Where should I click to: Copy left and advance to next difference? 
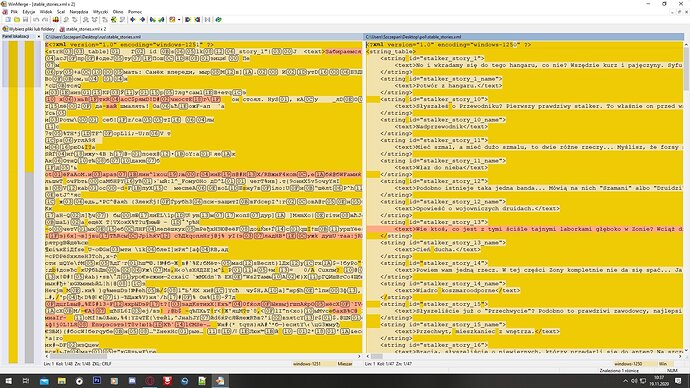click(x=161, y=20)
